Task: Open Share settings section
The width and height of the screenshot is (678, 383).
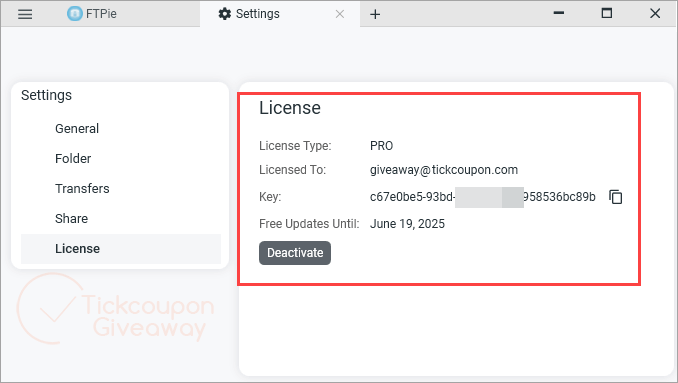Action: pos(121,219)
